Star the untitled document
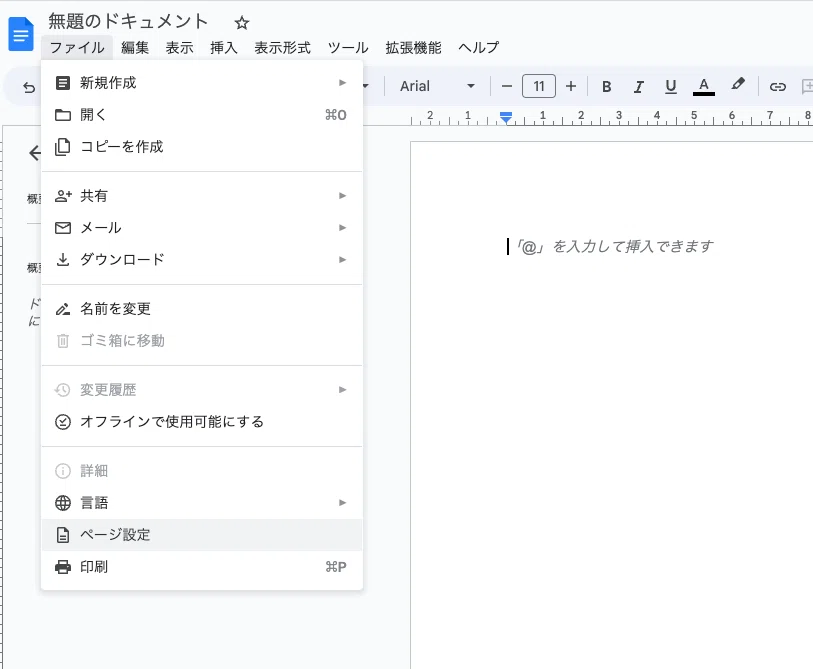813x669 pixels. pos(241,22)
